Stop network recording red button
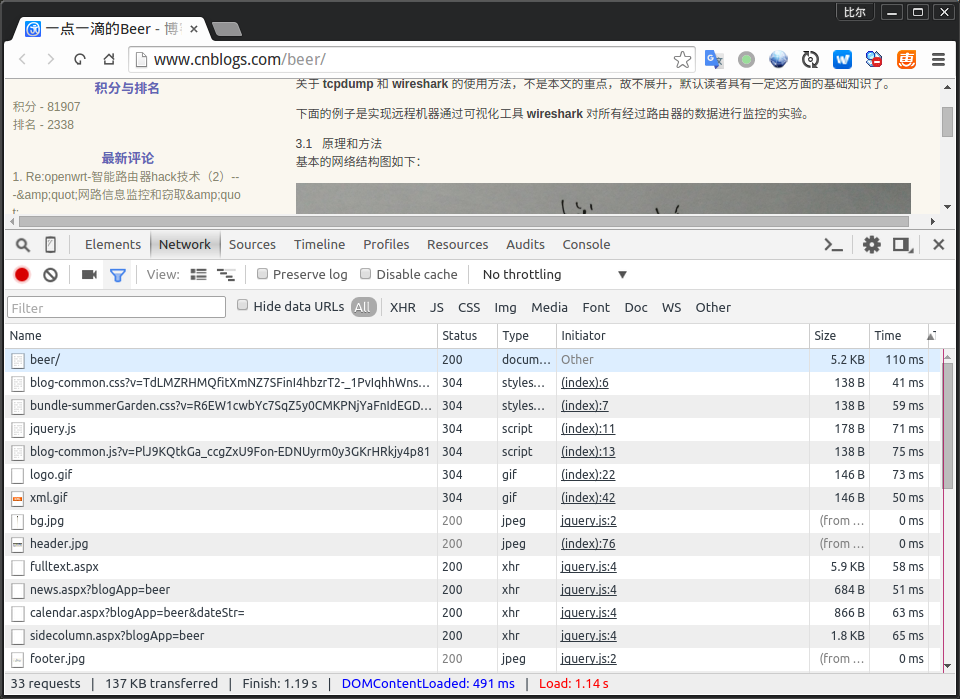 coord(22,275)
